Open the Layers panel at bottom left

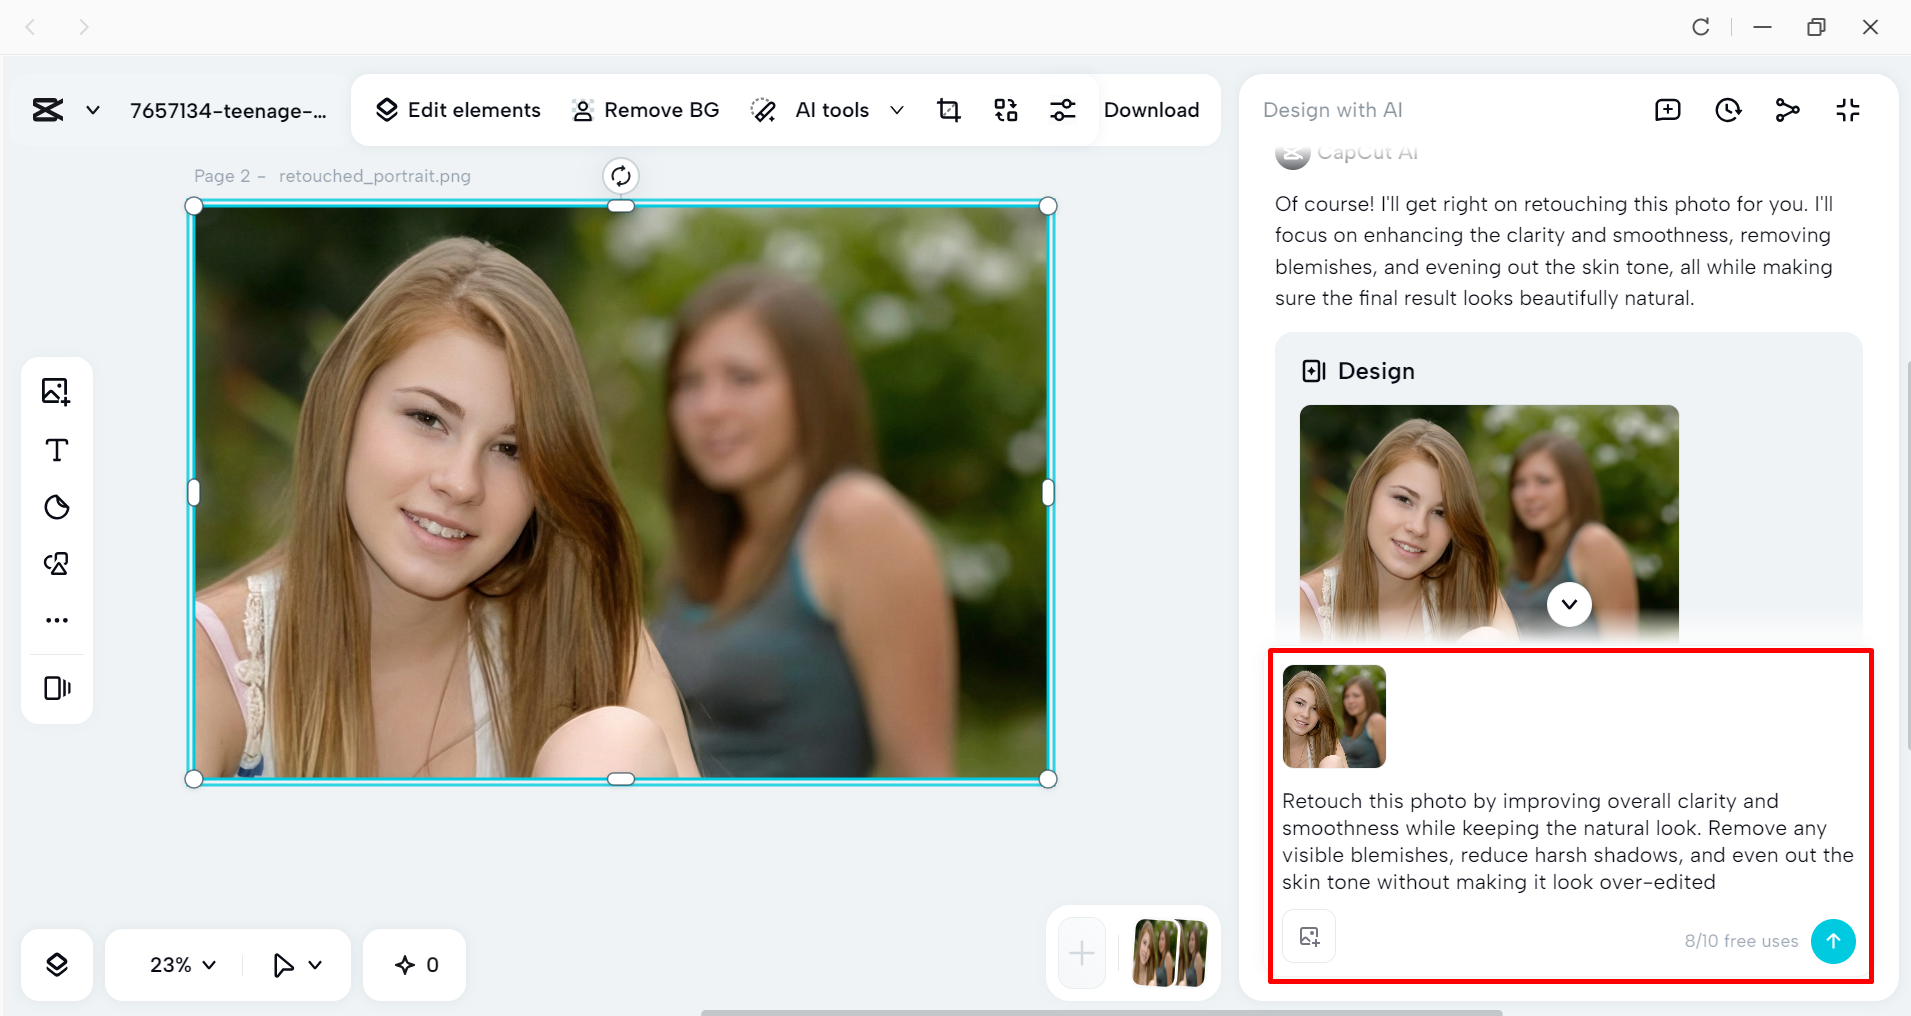point(57,964)
